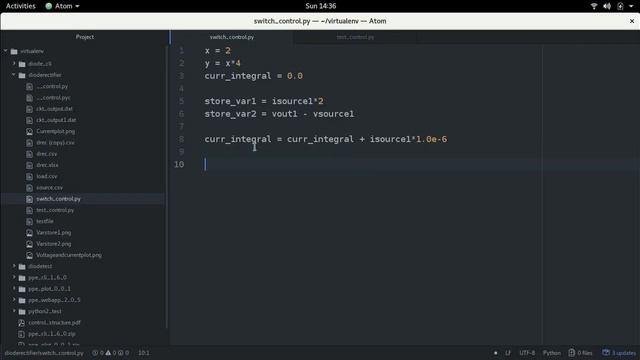Open the clock showing Sun 14:36
The image size is (640, 360).
click(x=320, y=6)
